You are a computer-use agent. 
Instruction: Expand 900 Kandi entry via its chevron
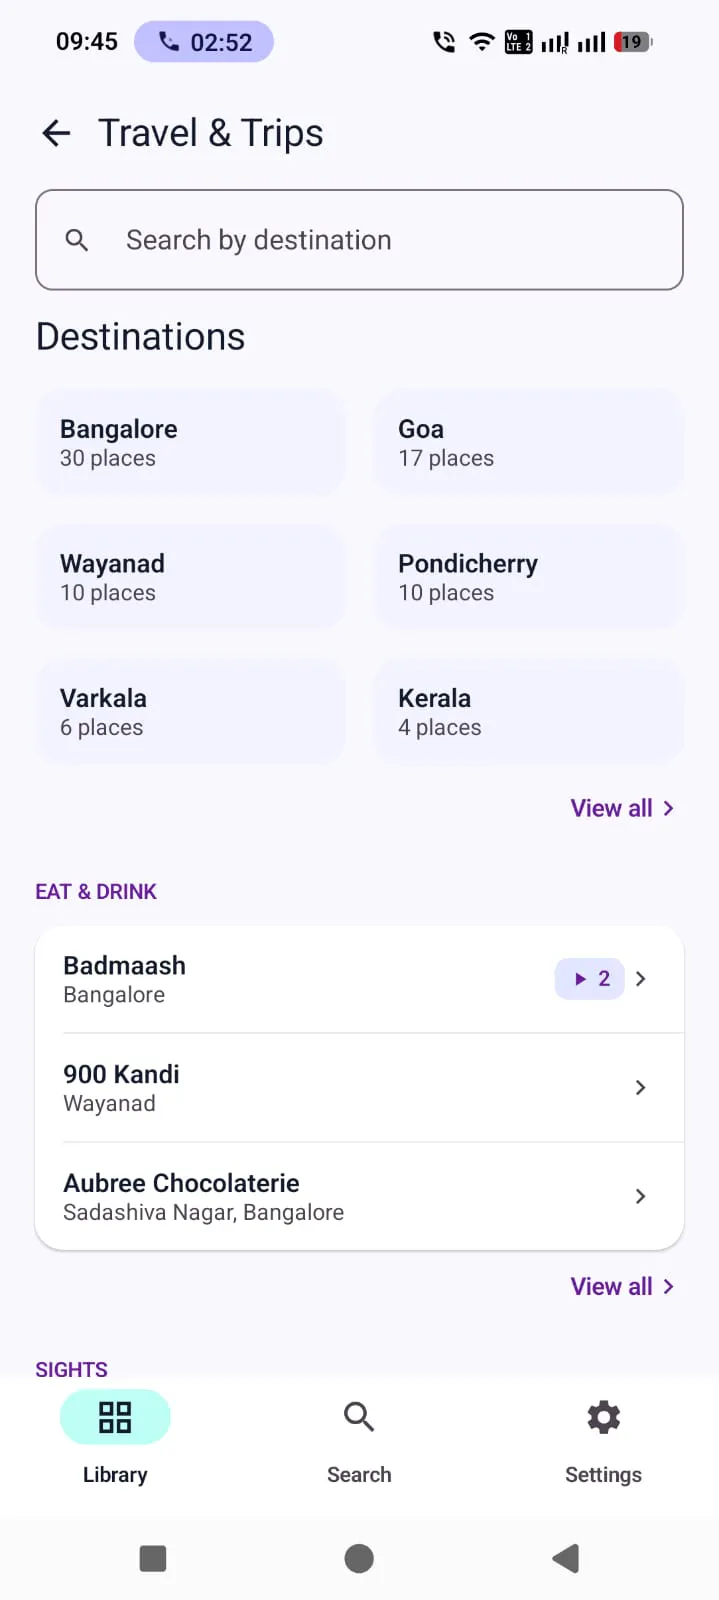tap(641, 1088)
